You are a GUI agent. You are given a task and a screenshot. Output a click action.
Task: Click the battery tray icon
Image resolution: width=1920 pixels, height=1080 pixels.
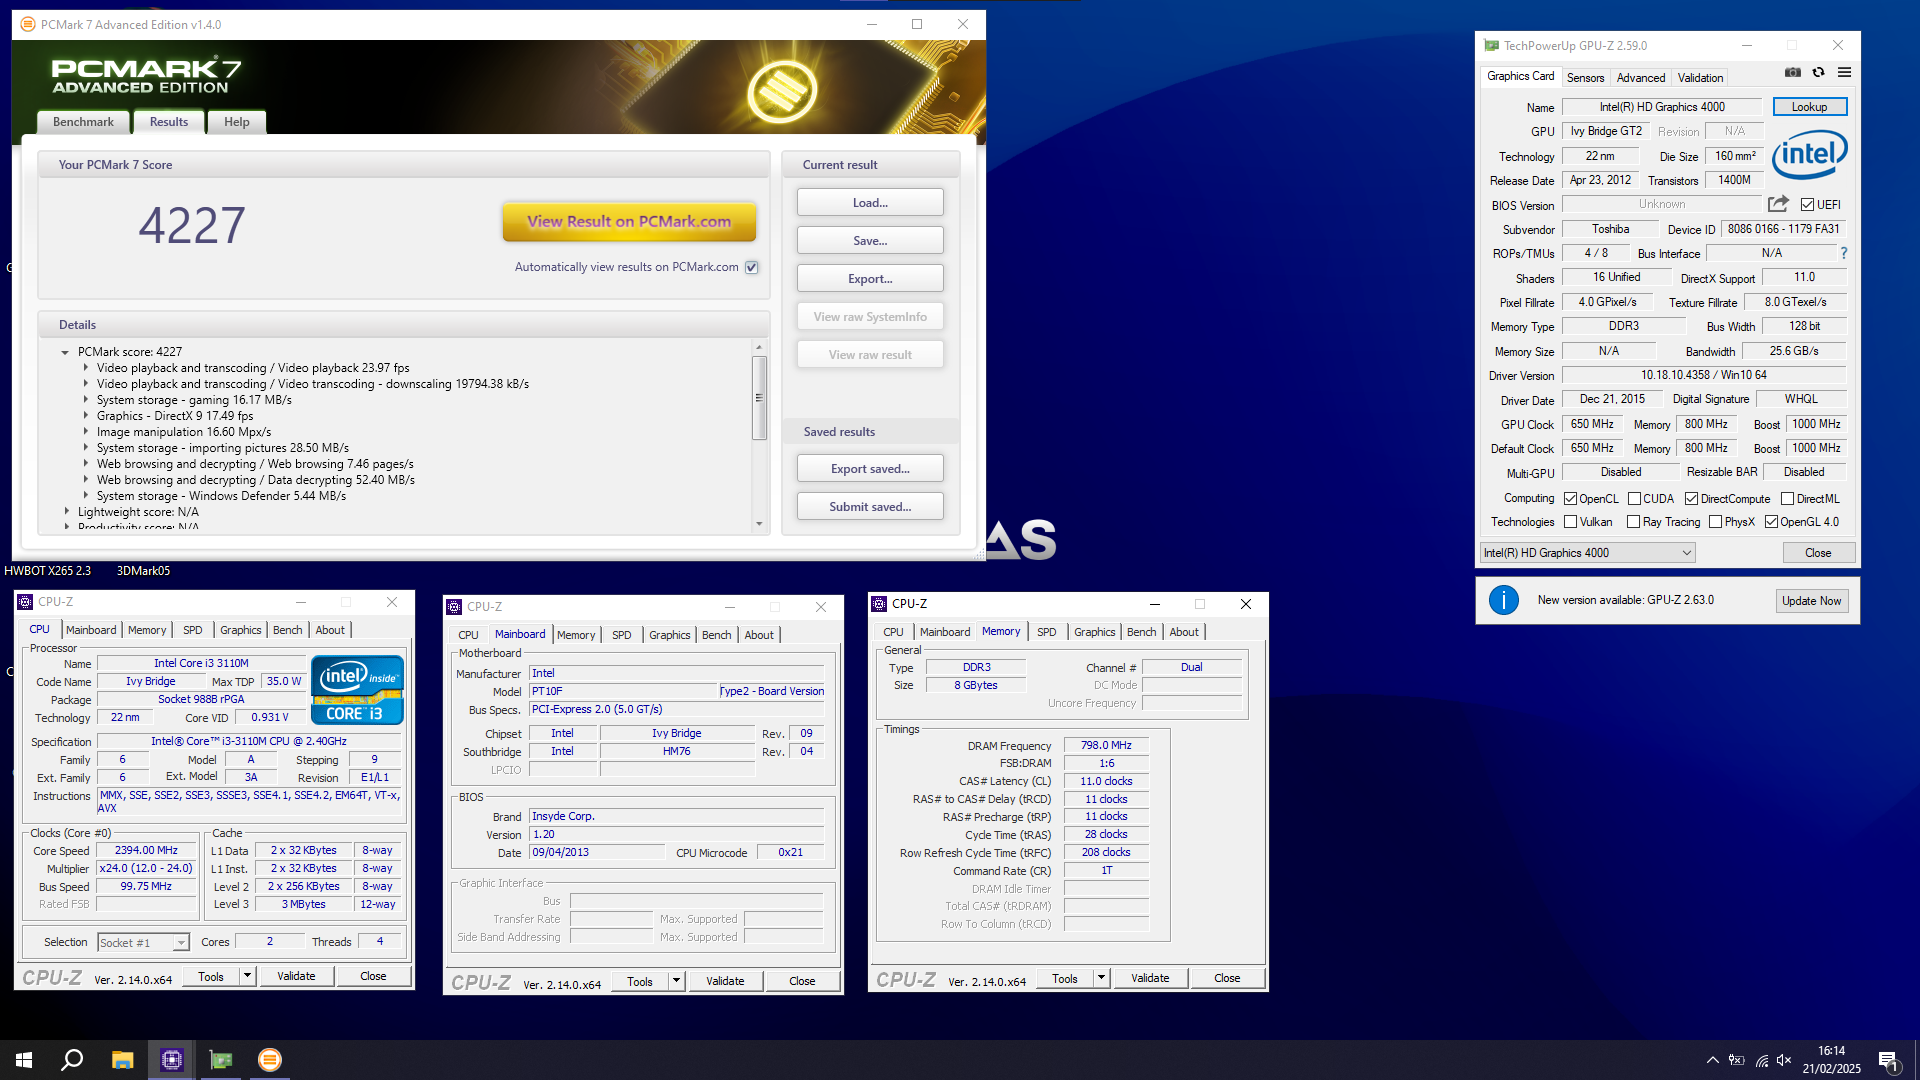point(1737,1060)
